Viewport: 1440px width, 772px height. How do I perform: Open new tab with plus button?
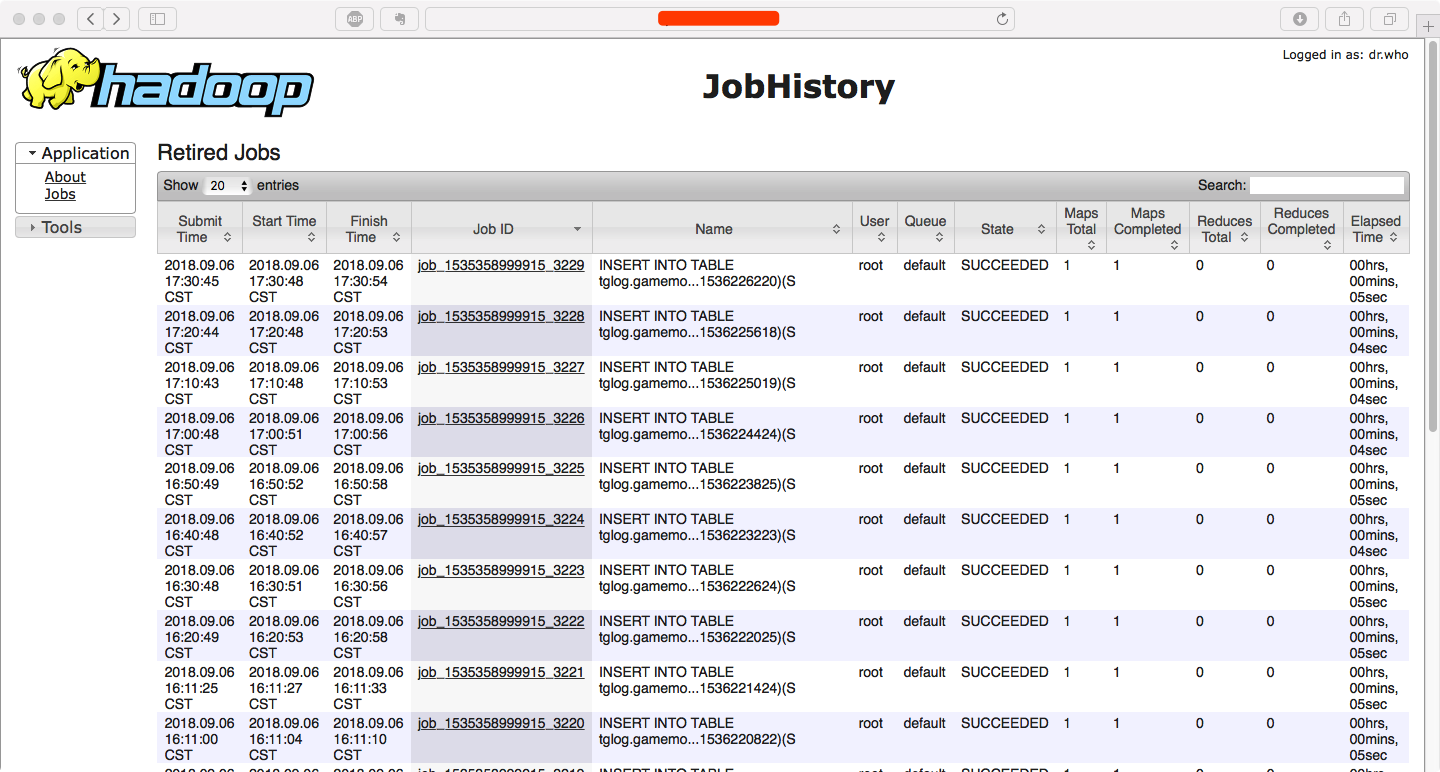click(x=1428, y=26)
